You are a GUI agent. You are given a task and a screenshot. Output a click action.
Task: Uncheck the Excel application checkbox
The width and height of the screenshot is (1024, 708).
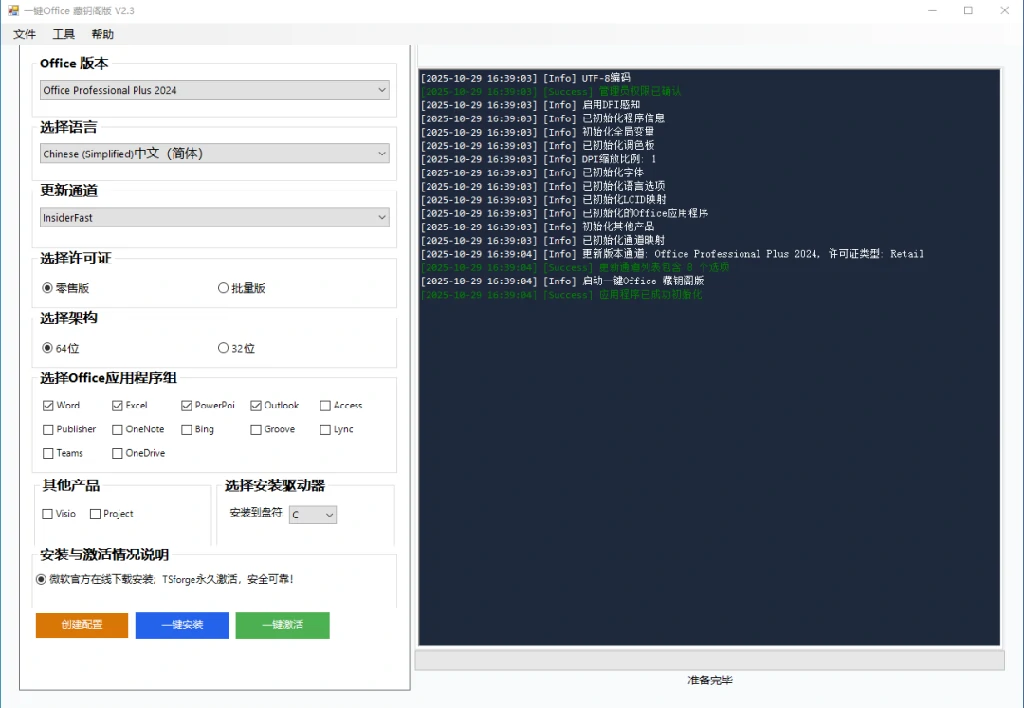click(x=116, y=405)
